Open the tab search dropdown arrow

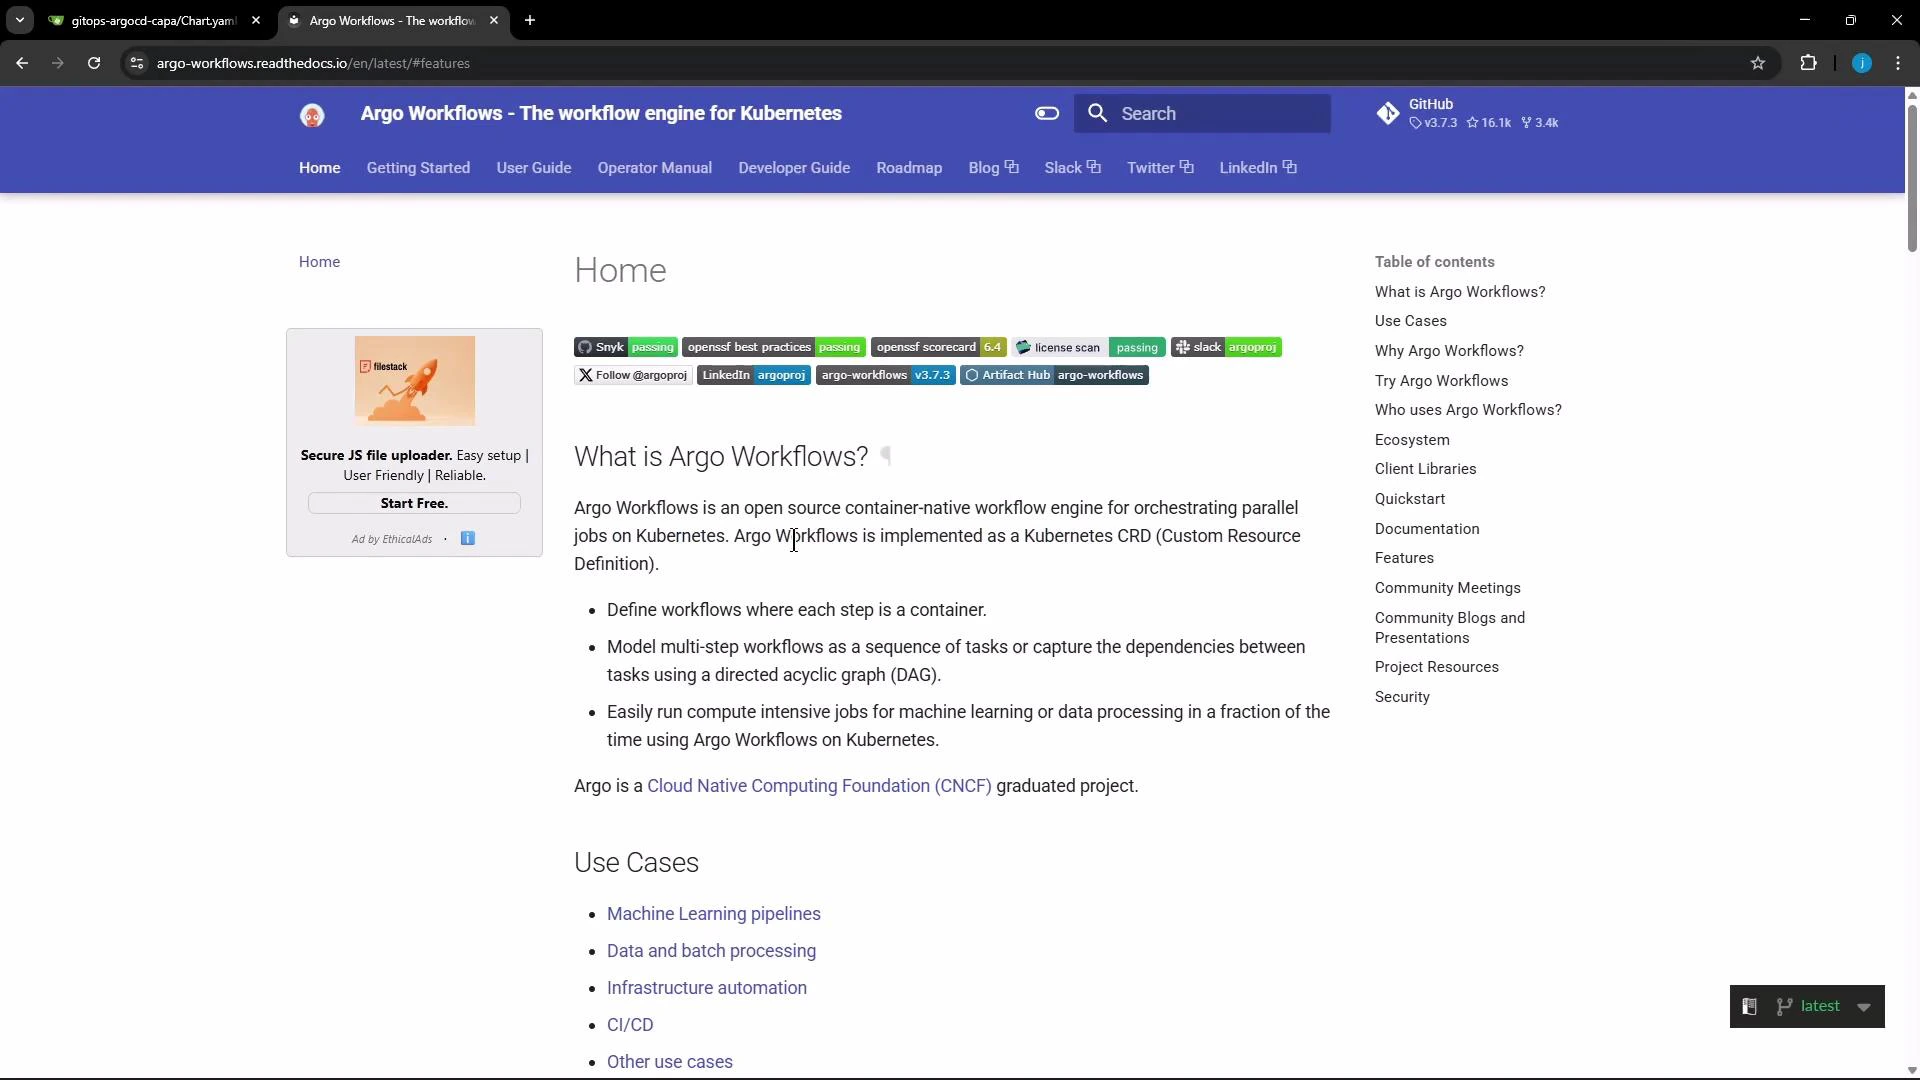(19, 20)
